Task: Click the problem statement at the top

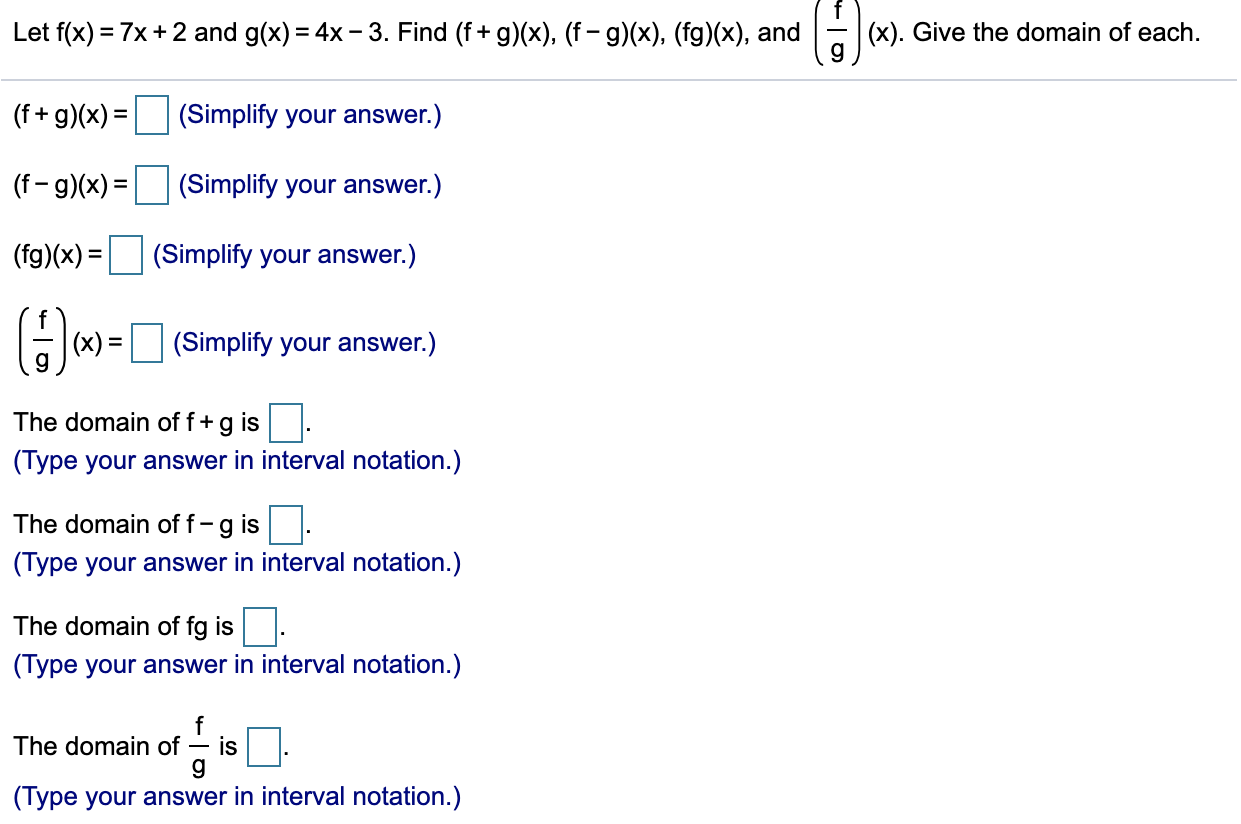Action: 400,31
